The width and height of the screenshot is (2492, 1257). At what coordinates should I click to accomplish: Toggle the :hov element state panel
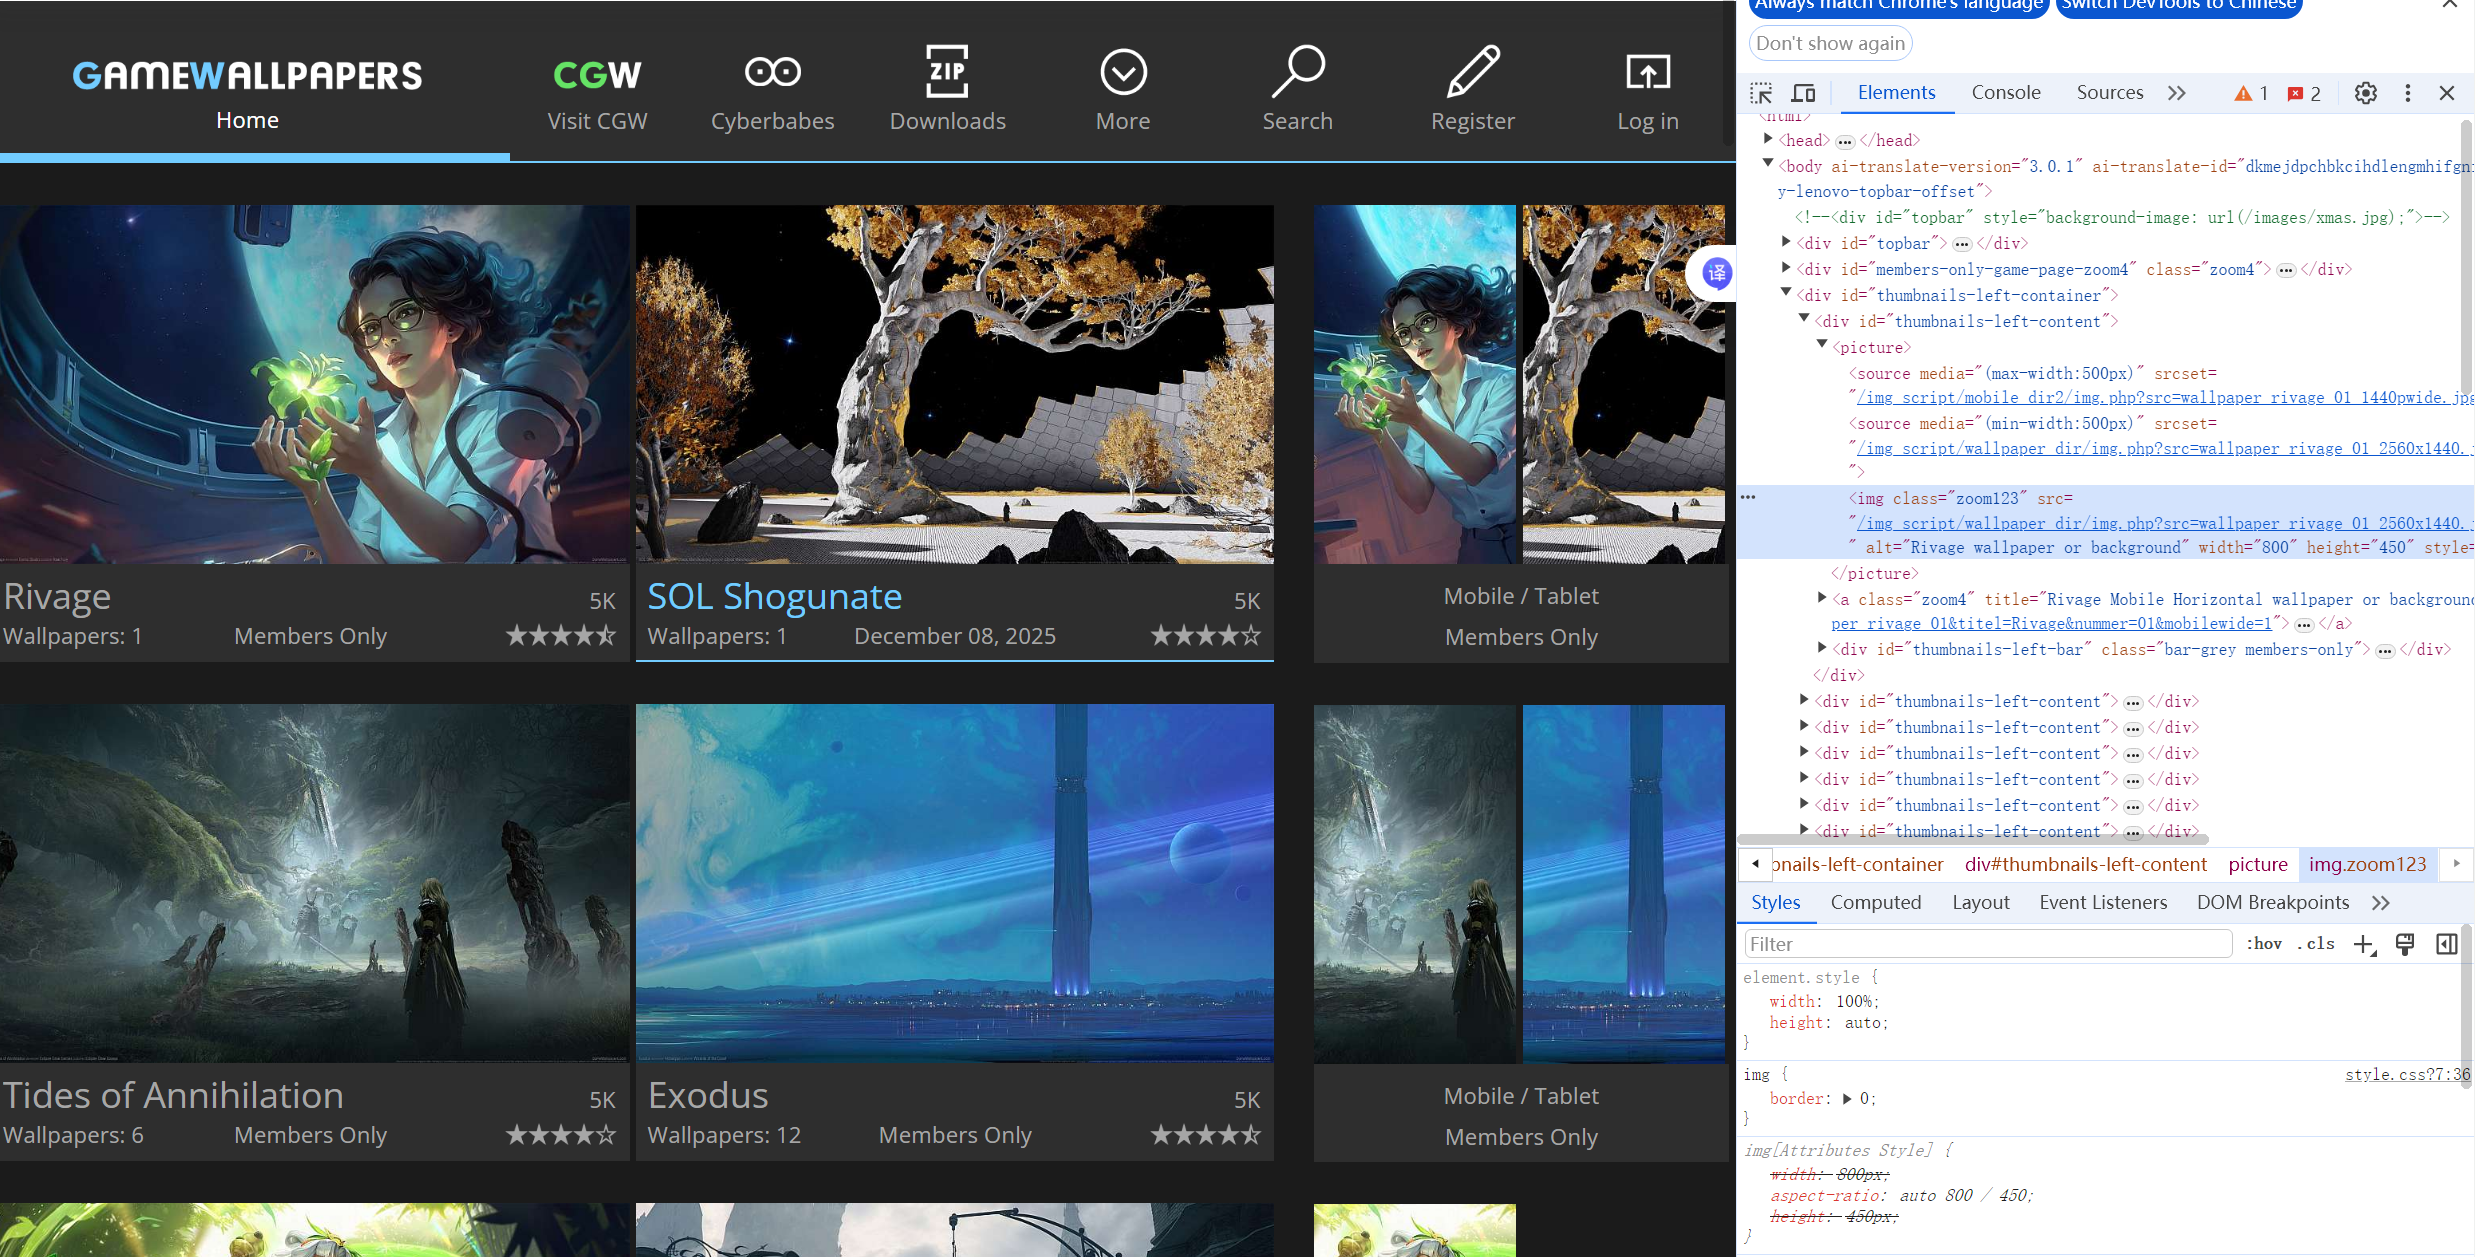point(2264,944)
